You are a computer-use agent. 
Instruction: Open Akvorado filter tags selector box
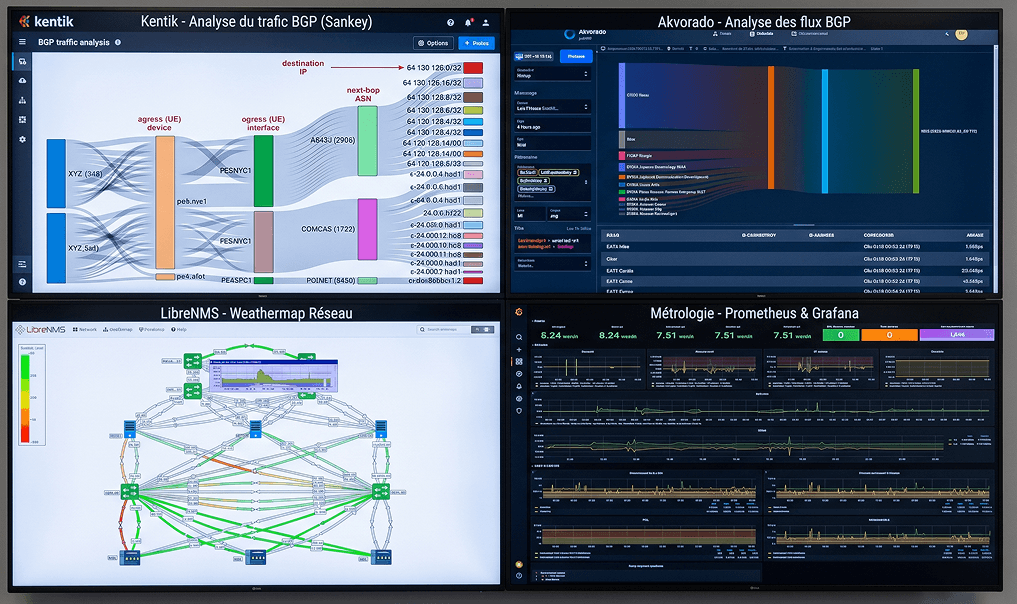(x=552, y=182)
